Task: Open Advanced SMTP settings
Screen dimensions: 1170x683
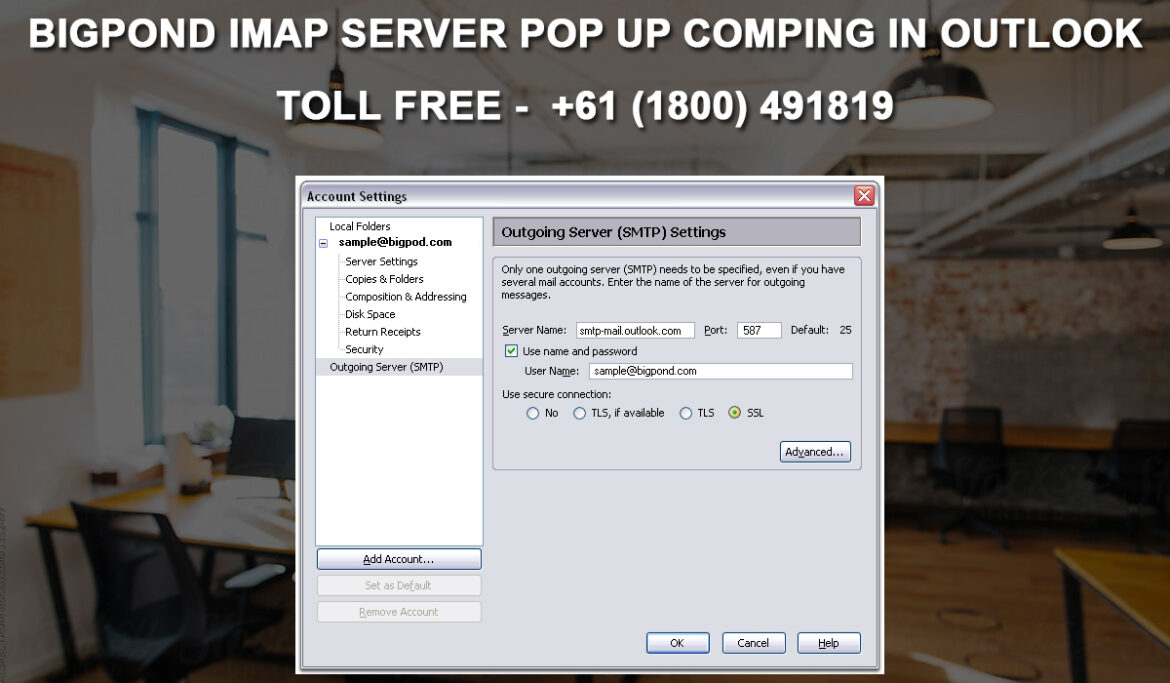Action: (x=815, y=452)
